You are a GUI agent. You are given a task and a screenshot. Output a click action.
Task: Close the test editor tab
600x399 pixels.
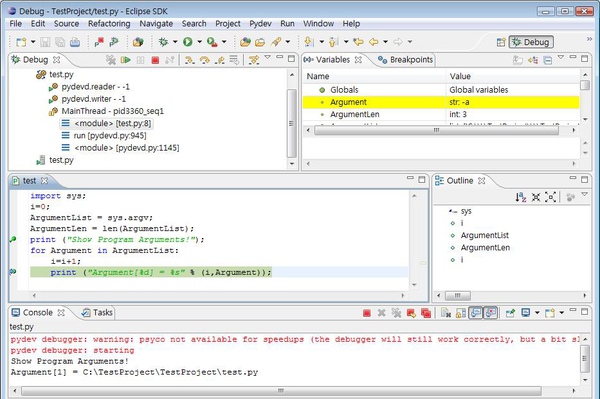point(44,181)
